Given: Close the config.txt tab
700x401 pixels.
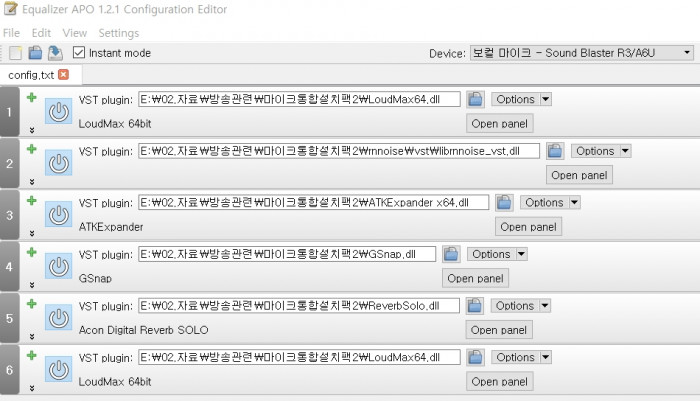Looking at the screenshot, I should [64, 75].
